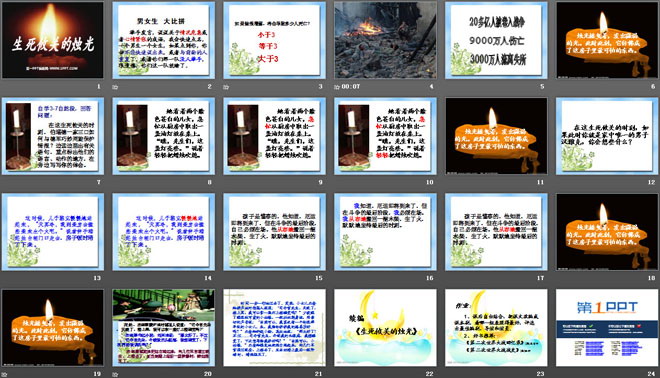Select slide 24 第1PPT ending thumbnail

coord(607,327)
